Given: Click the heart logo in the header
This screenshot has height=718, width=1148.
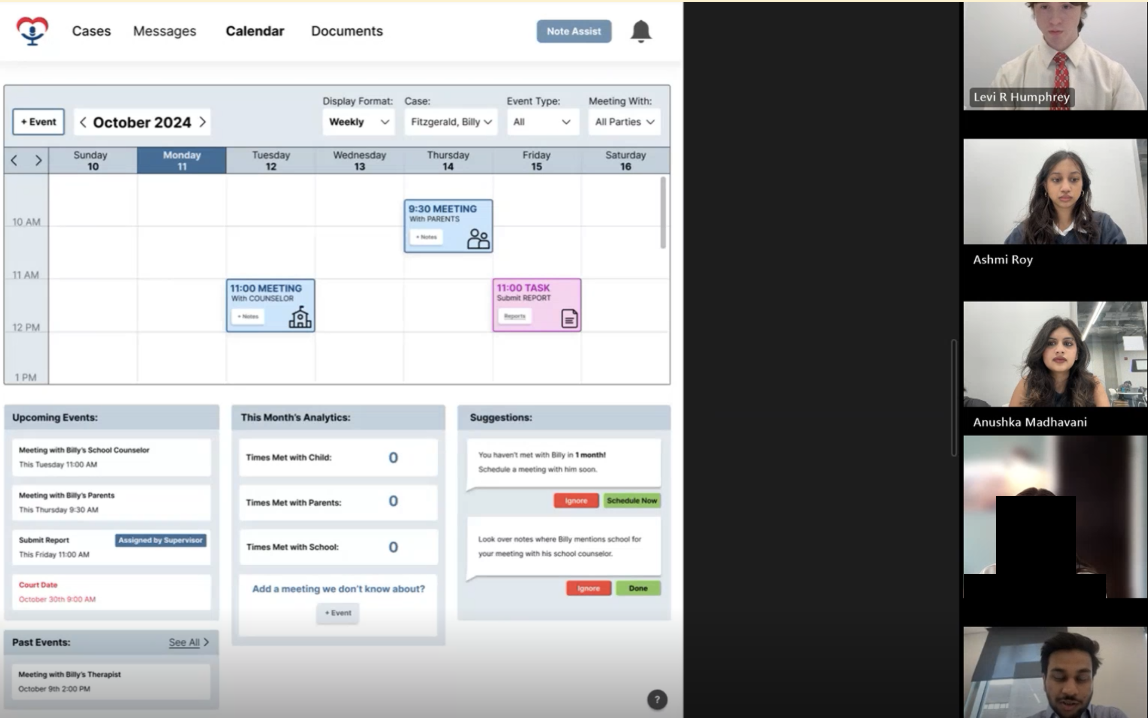Looking at the screenshot, I should click(x=32, y=31).
